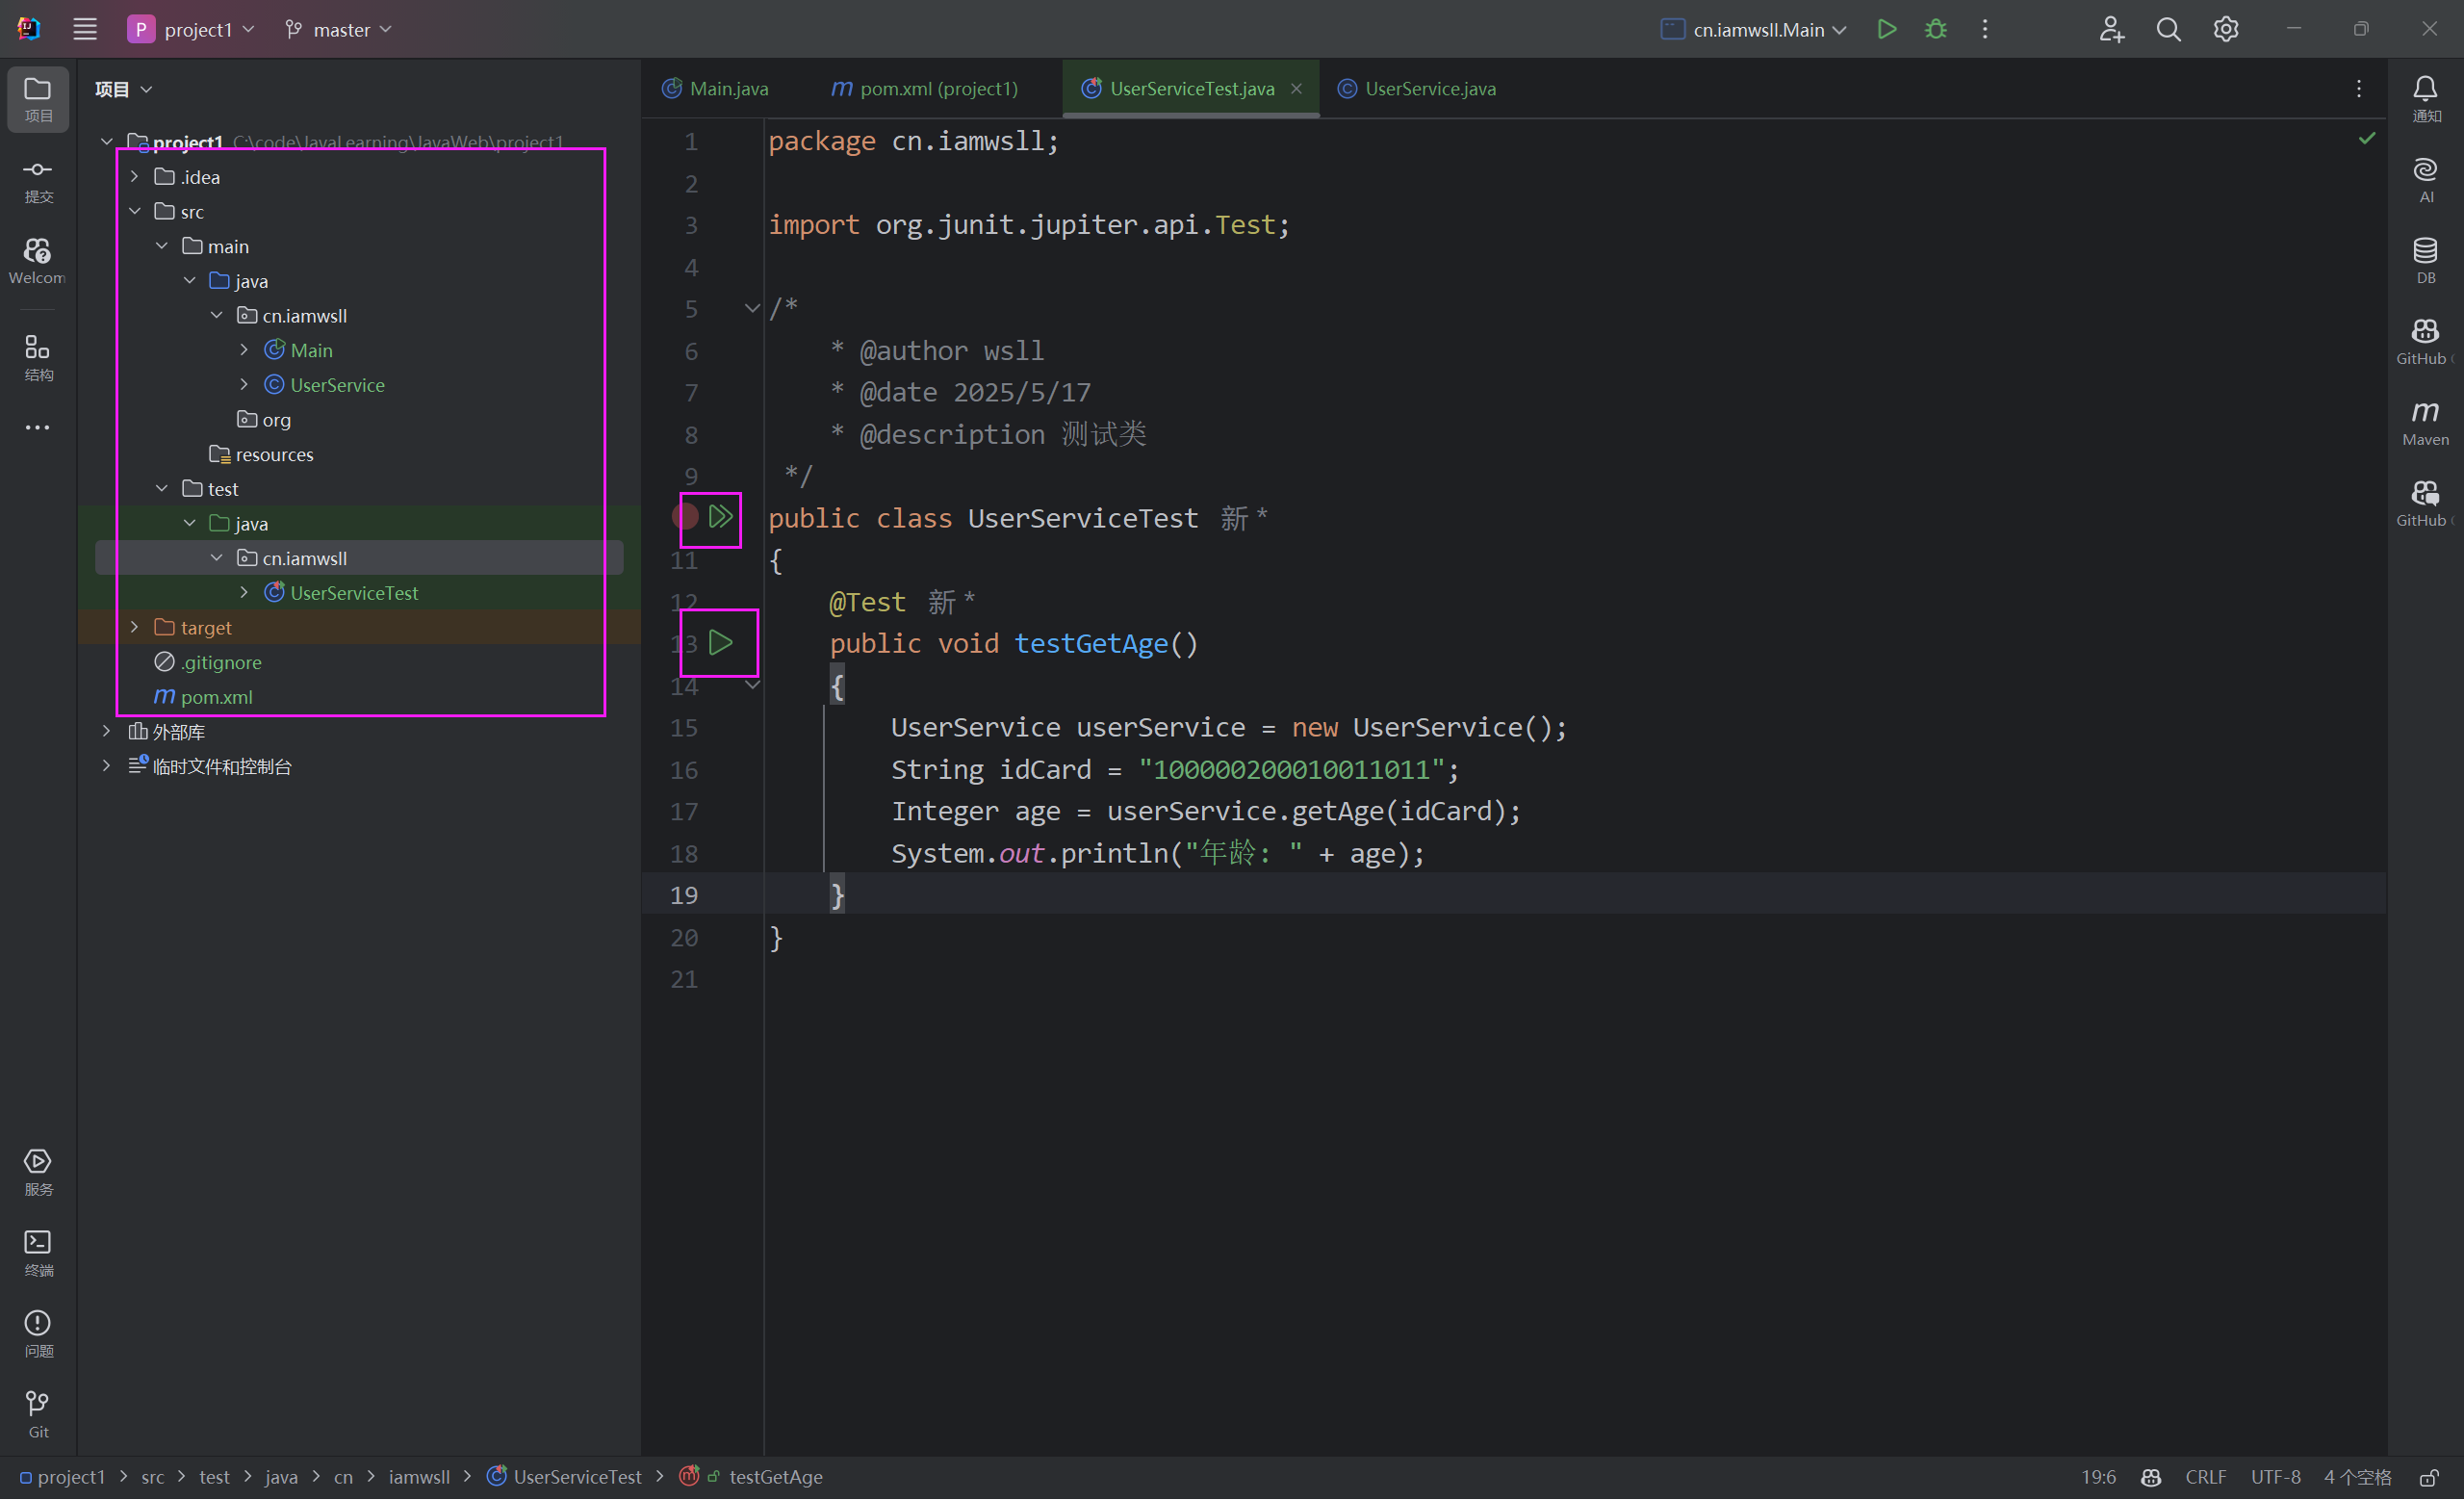This screenshot has height=1500, width=2464.
Task: Toggle breakpoint on UserServiceTest class line
Action: pyautogui.click(x=685, y=517)
